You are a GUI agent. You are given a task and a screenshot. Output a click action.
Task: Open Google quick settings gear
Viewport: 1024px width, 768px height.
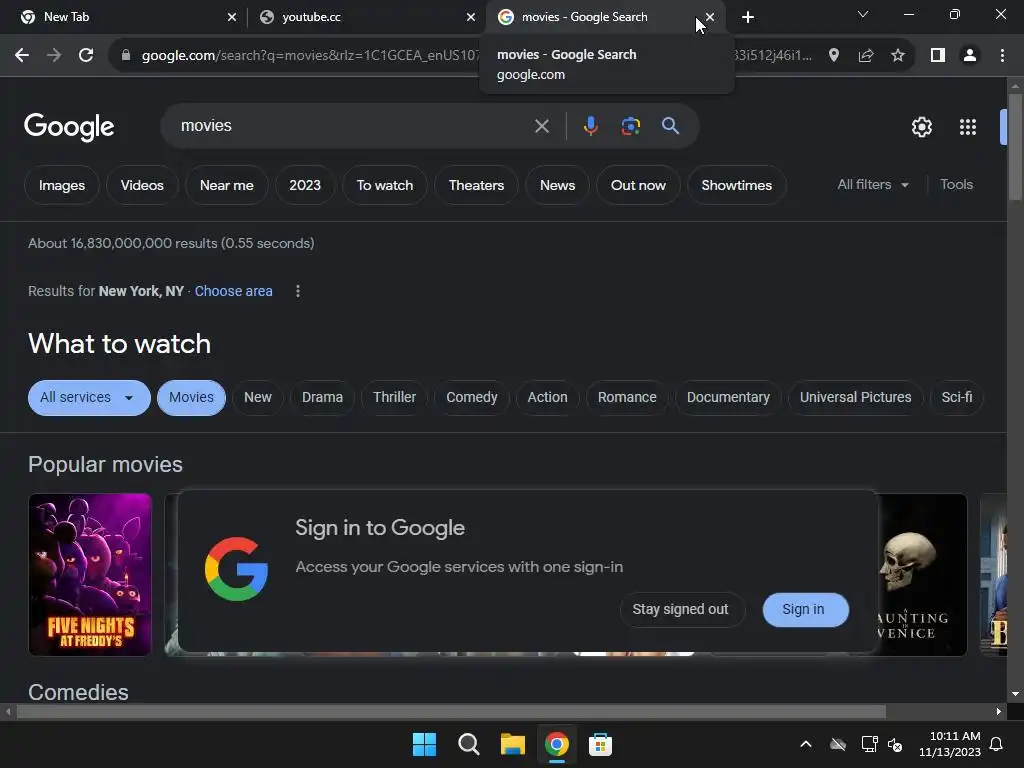921,127
